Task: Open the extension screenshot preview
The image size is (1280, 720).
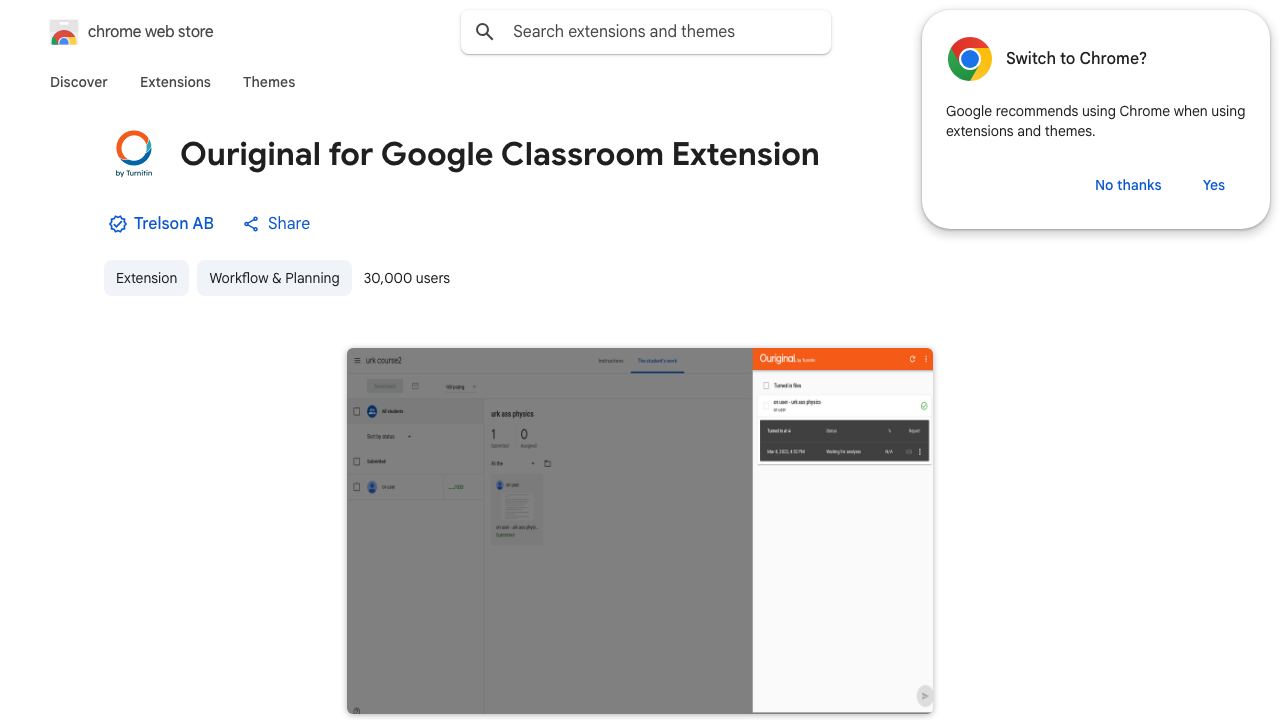Action: [640, 531]
